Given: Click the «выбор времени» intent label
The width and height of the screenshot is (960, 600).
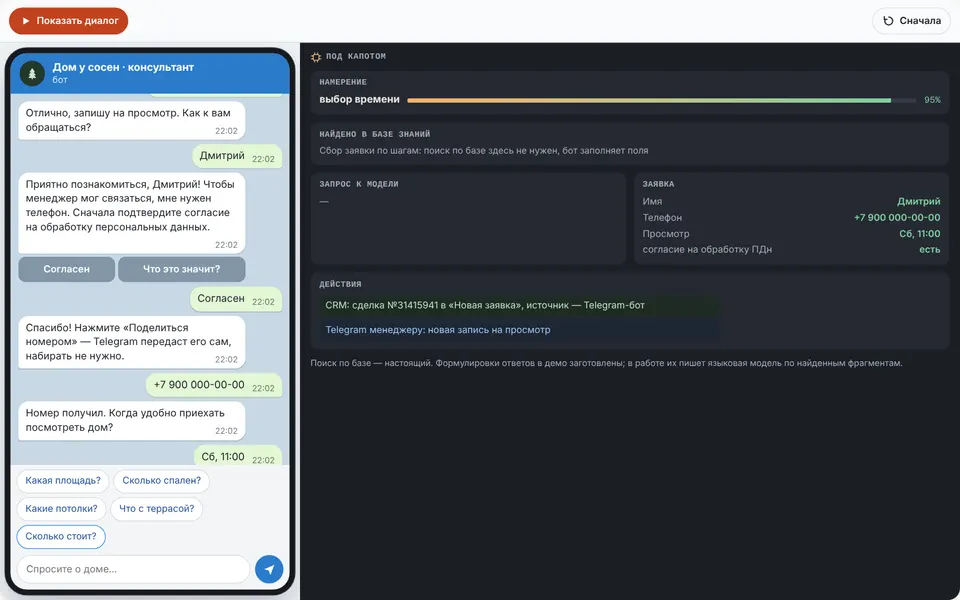Looking at the screenshot, I should point(359,100).
